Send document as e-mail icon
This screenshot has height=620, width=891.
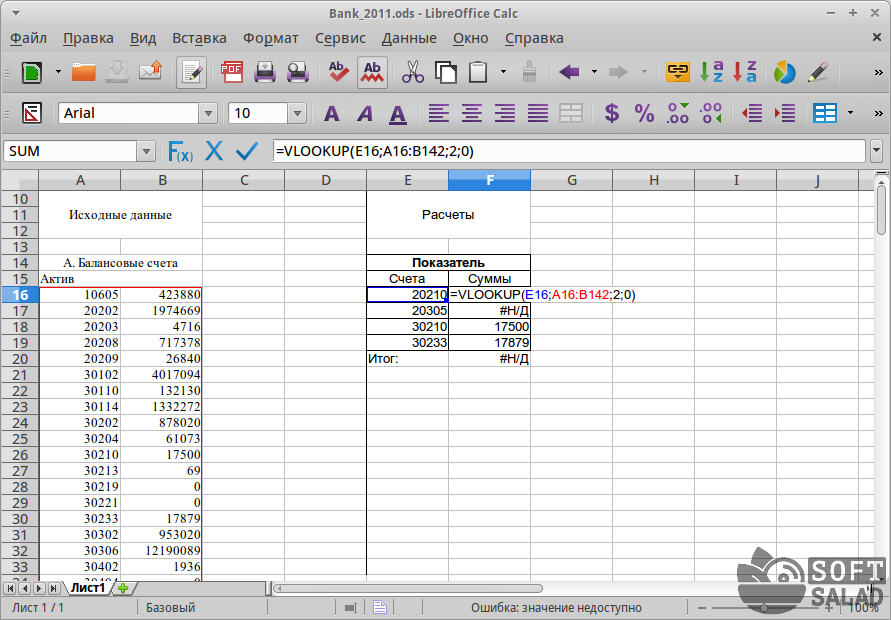151,73
